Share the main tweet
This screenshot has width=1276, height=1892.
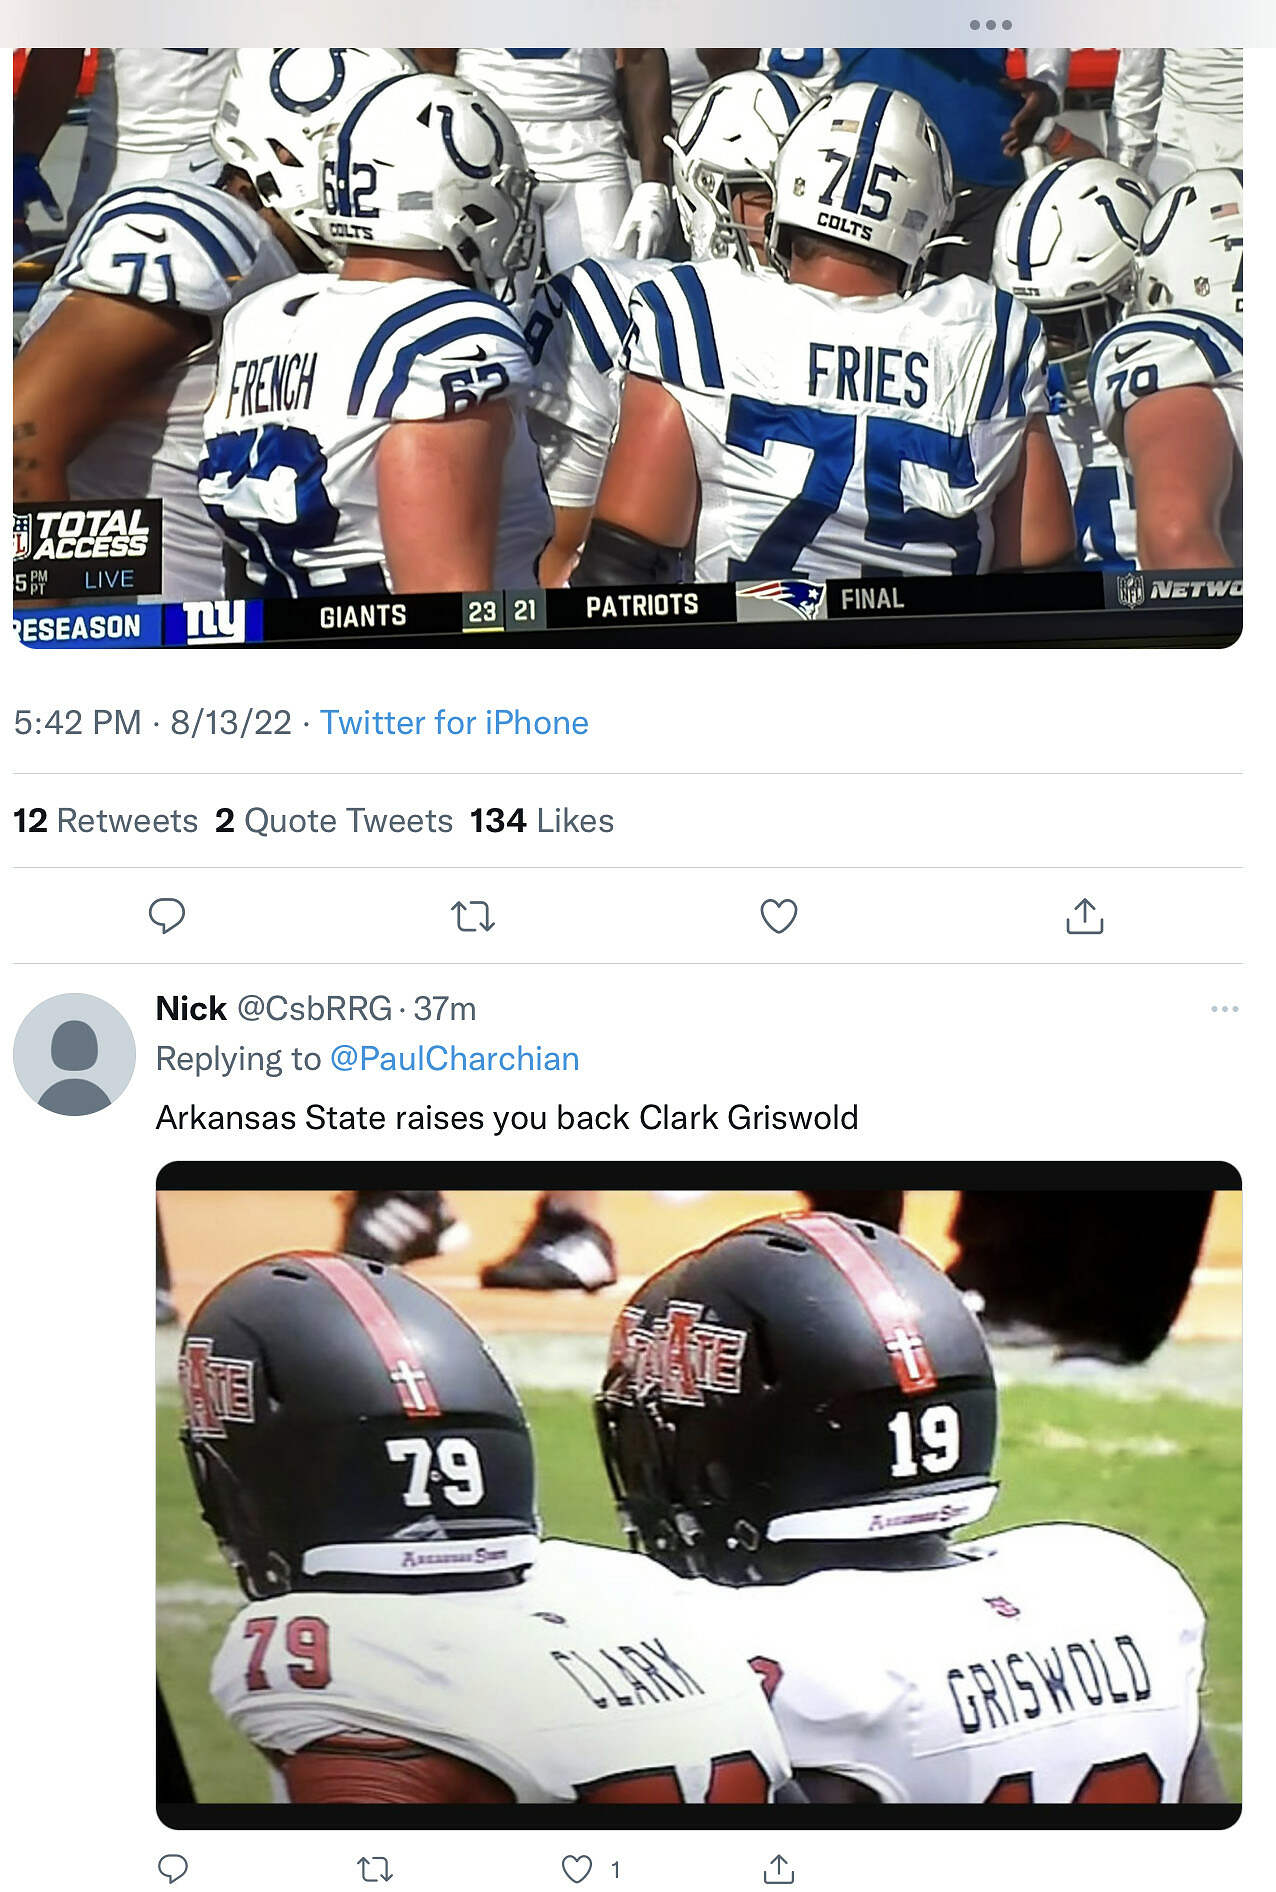(x=1085, y=916)
